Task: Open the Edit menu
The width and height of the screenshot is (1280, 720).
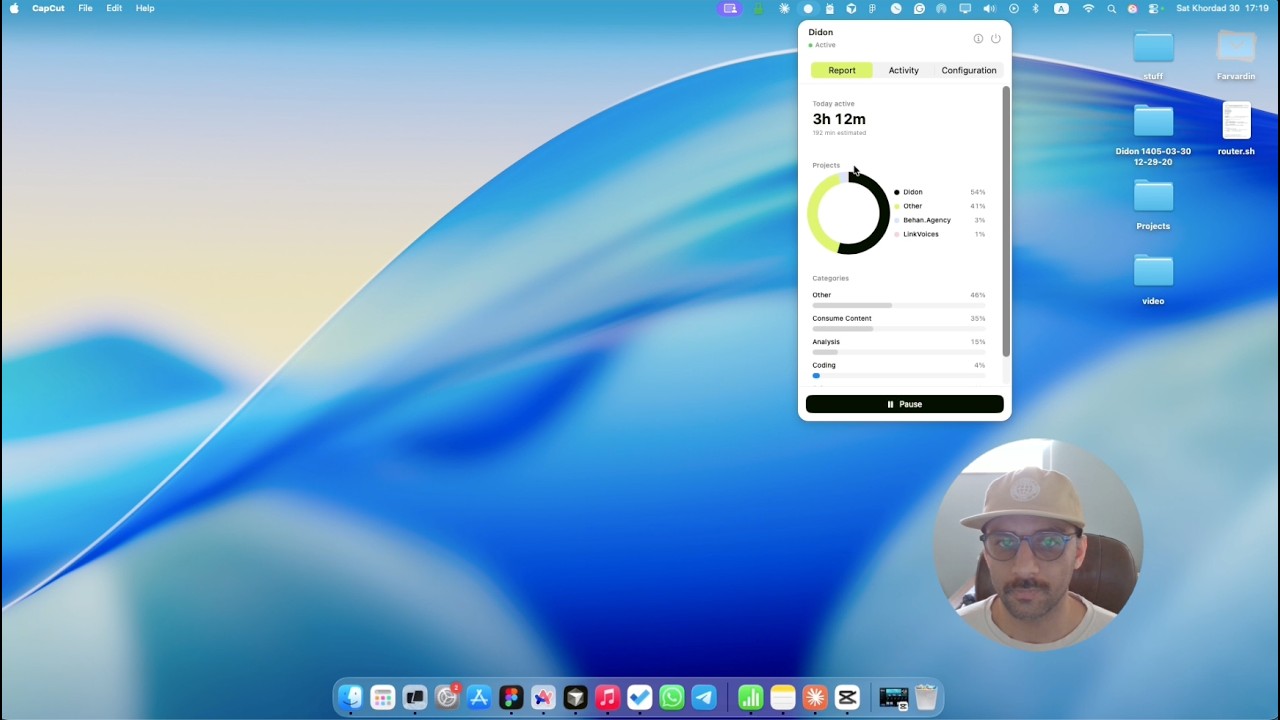Action: pyautogui.click(x=114, y=8)
